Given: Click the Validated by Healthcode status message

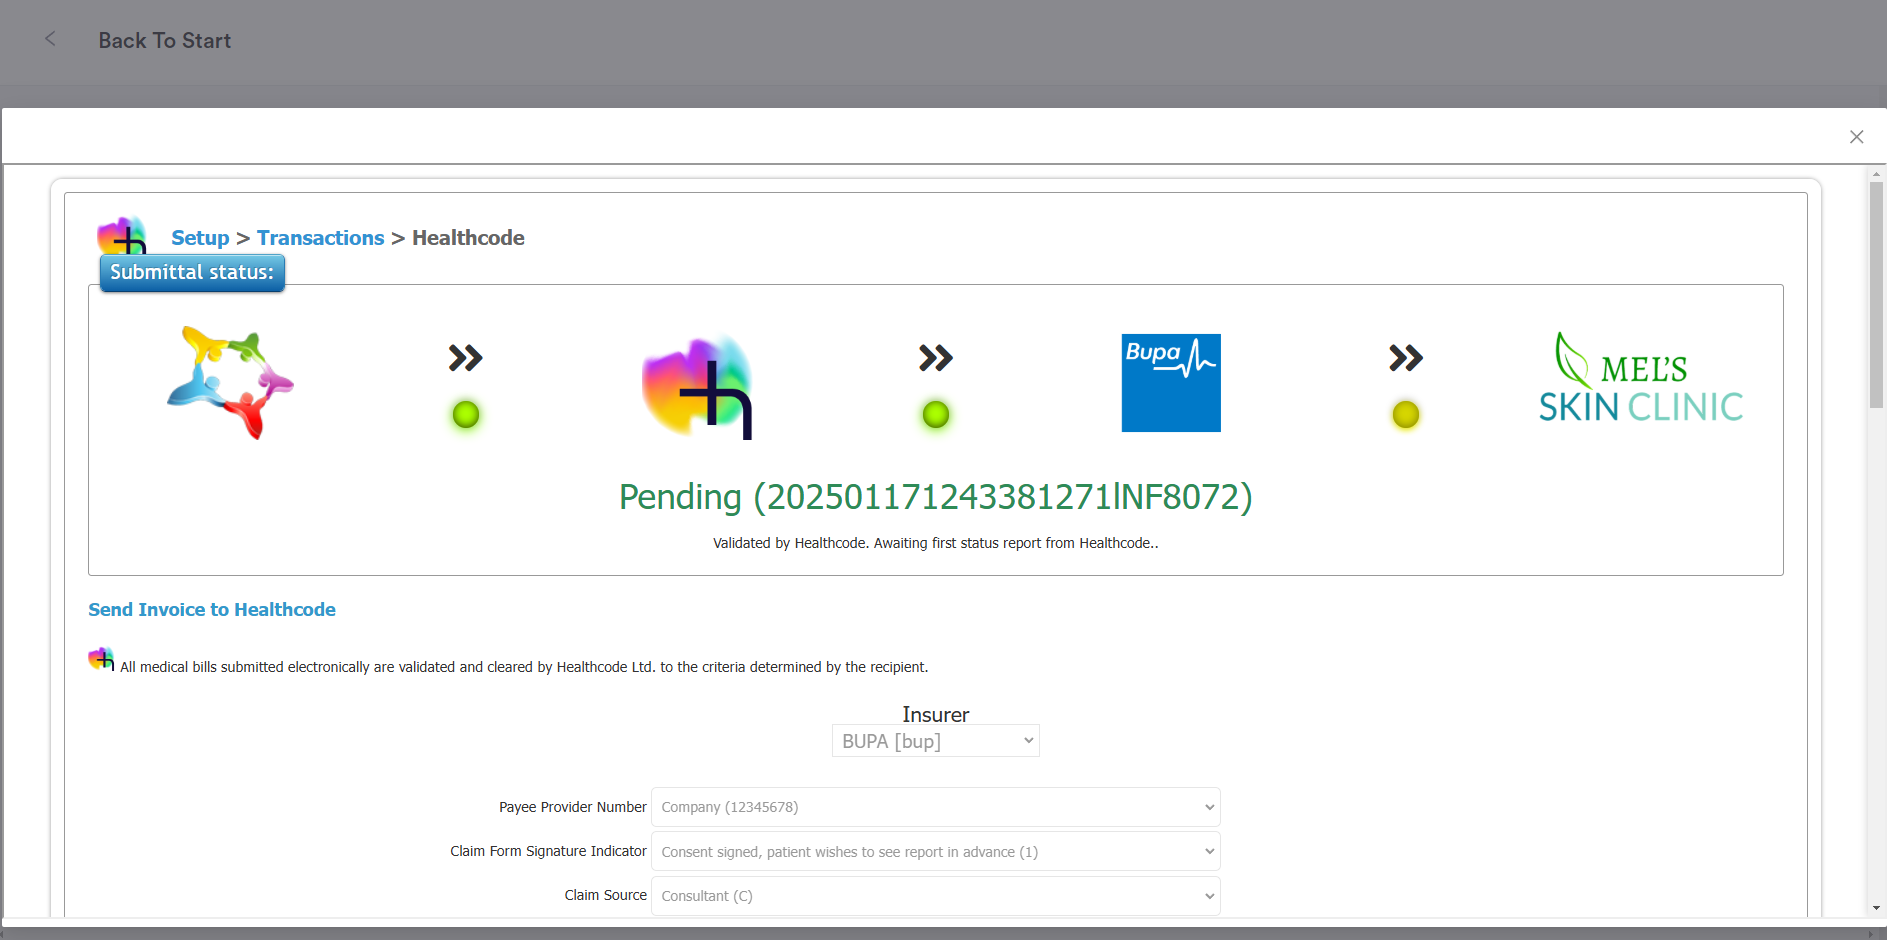Looking at the screenshot, I should [936, 543].
